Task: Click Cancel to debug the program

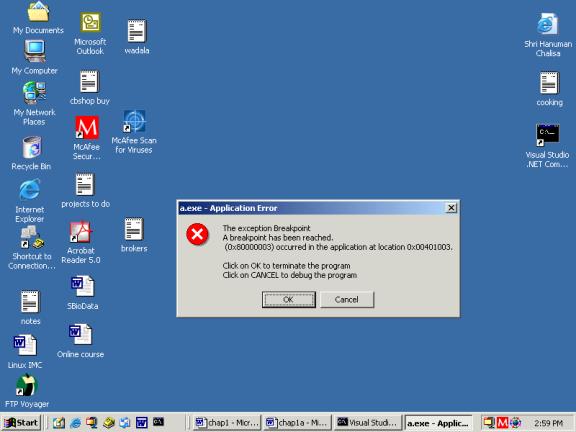Action: [347, 300]
